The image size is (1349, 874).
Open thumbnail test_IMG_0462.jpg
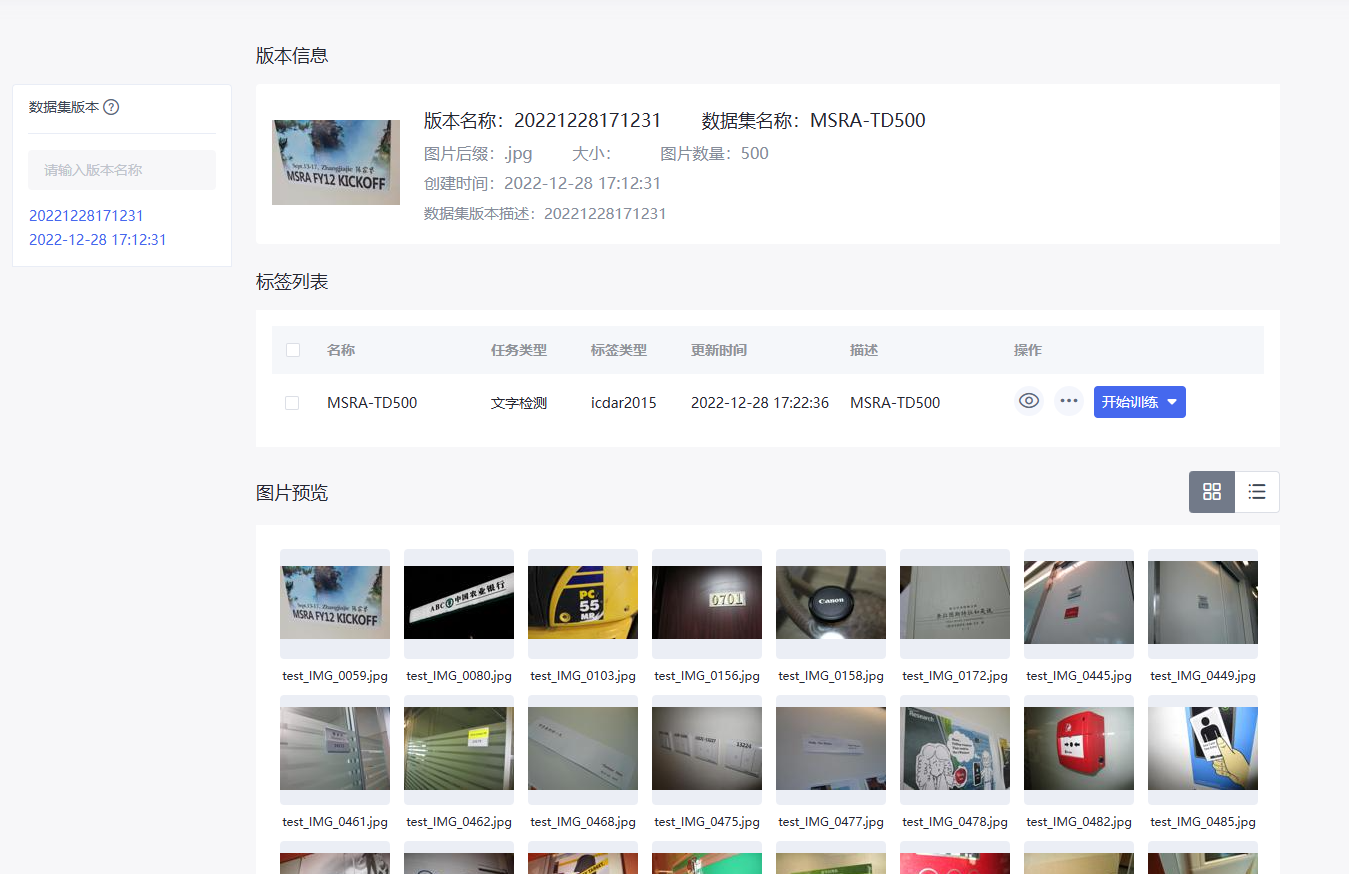coord(459,749)
